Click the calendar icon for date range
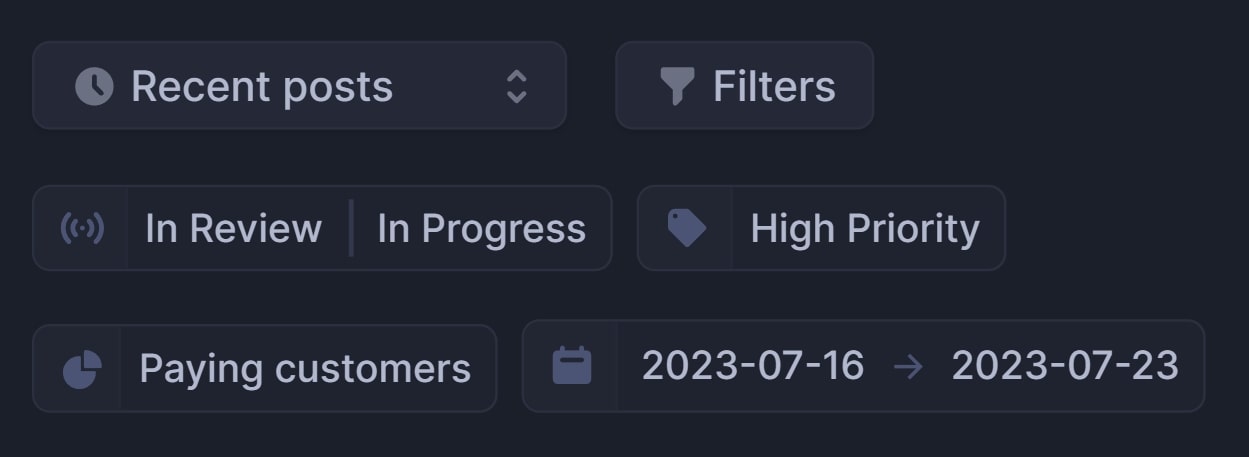This screenshot has width=1249, height=457. (572, 366)
